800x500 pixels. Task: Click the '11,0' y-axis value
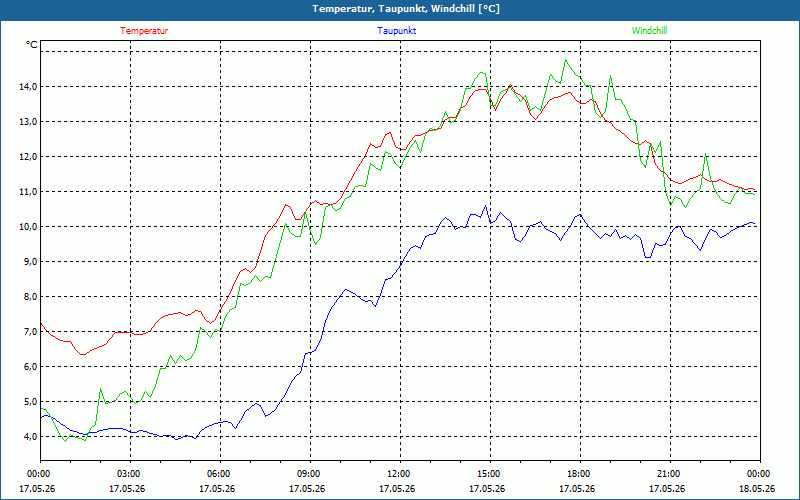[29, 192]
